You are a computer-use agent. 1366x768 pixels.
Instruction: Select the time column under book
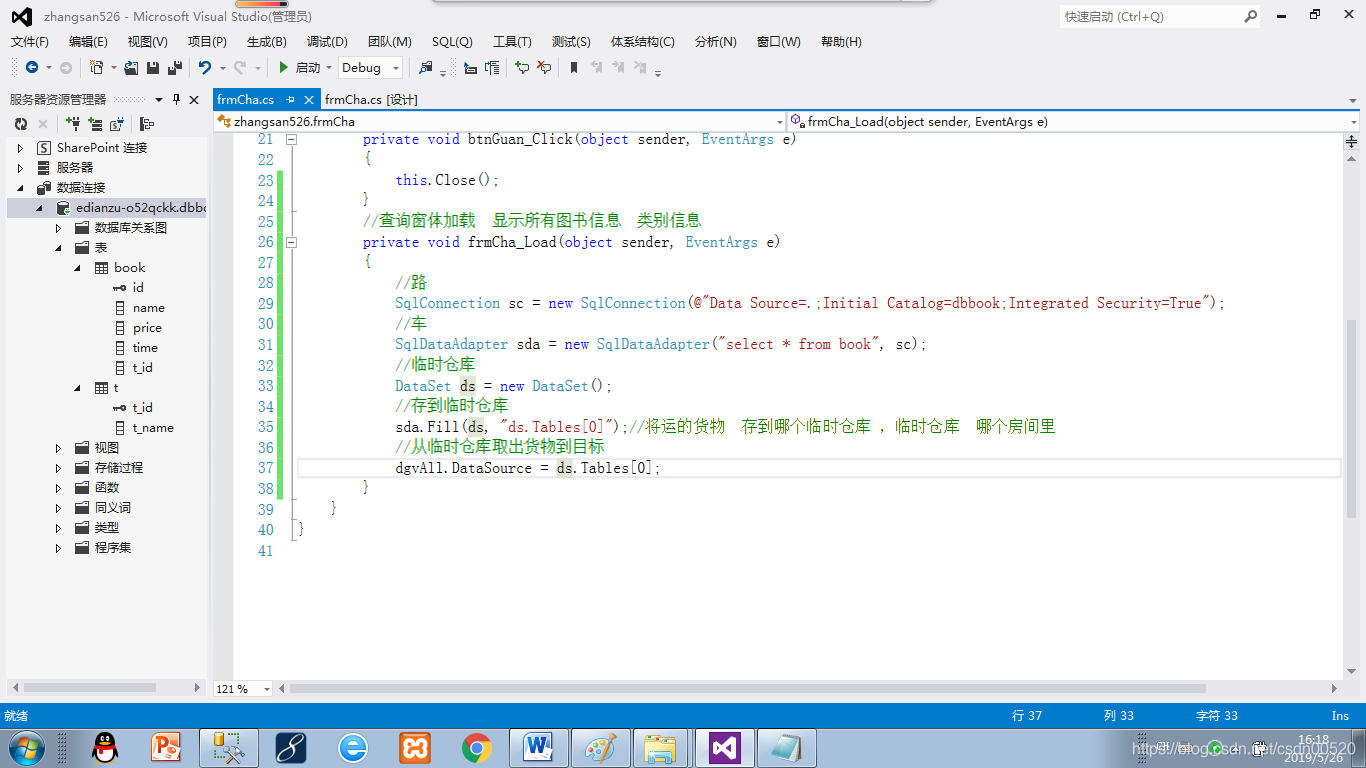[x=145, y=348]
